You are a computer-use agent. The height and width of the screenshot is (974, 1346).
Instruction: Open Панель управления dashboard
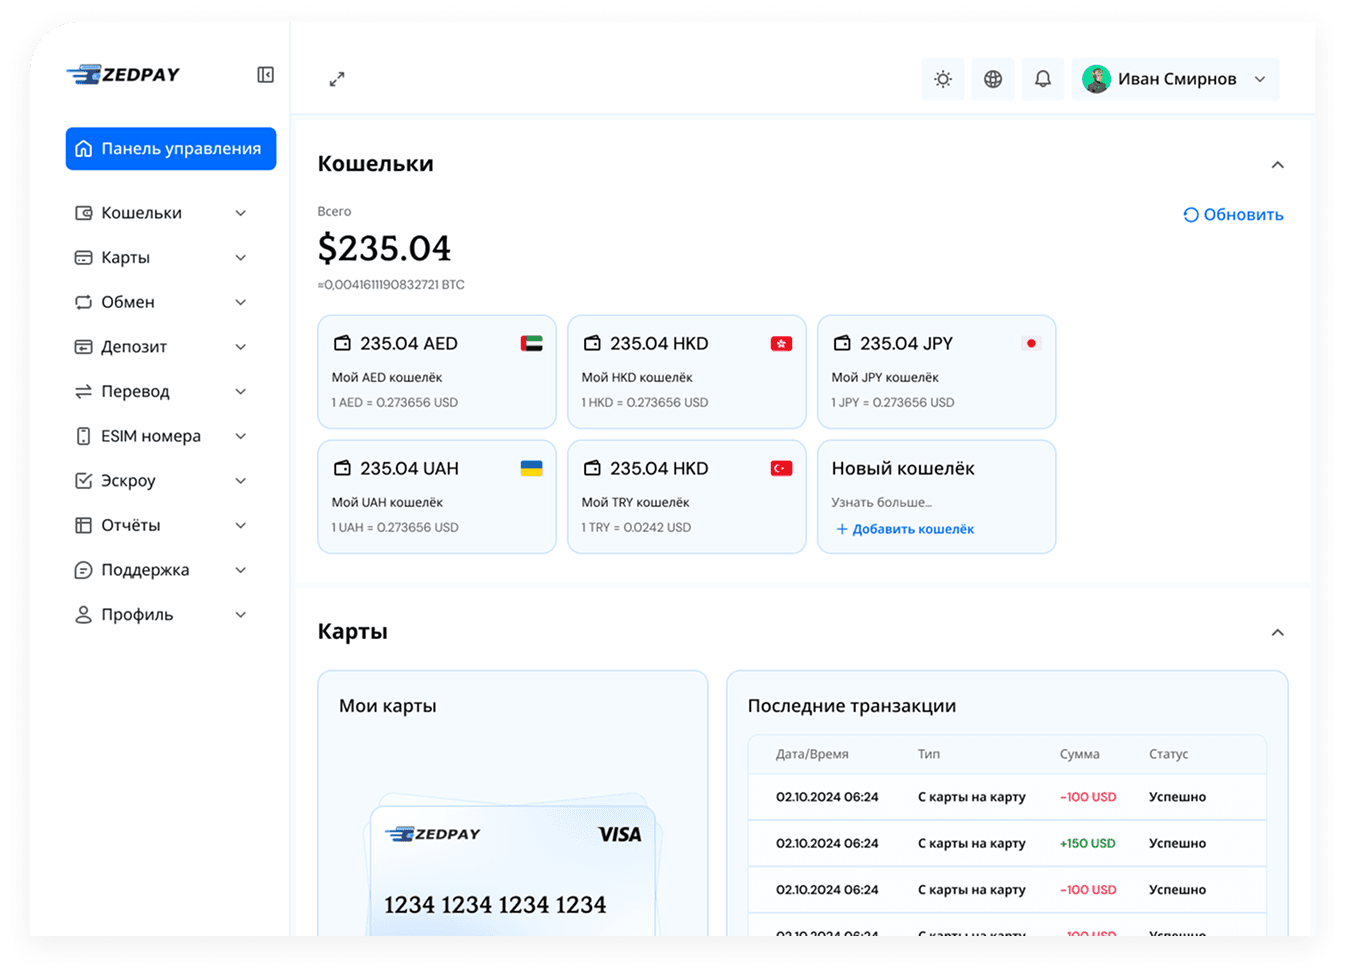pyautogui.click(x=171, y=148)
